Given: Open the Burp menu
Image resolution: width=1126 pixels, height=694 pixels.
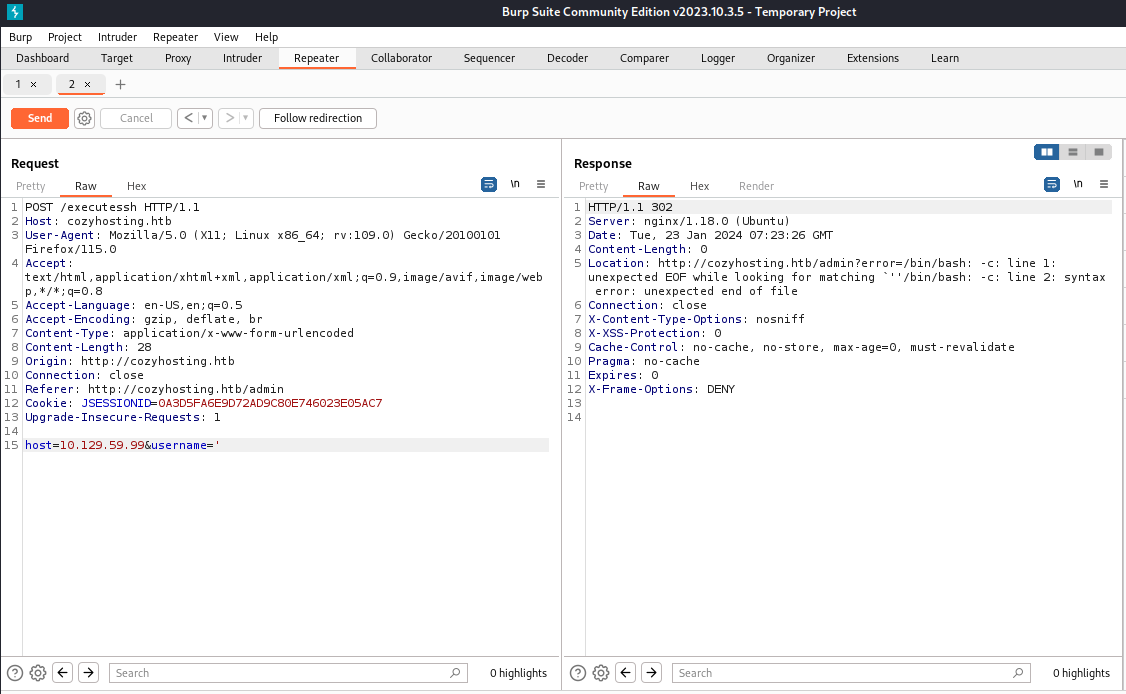Looking at the screenshot, I should [21, 37].
